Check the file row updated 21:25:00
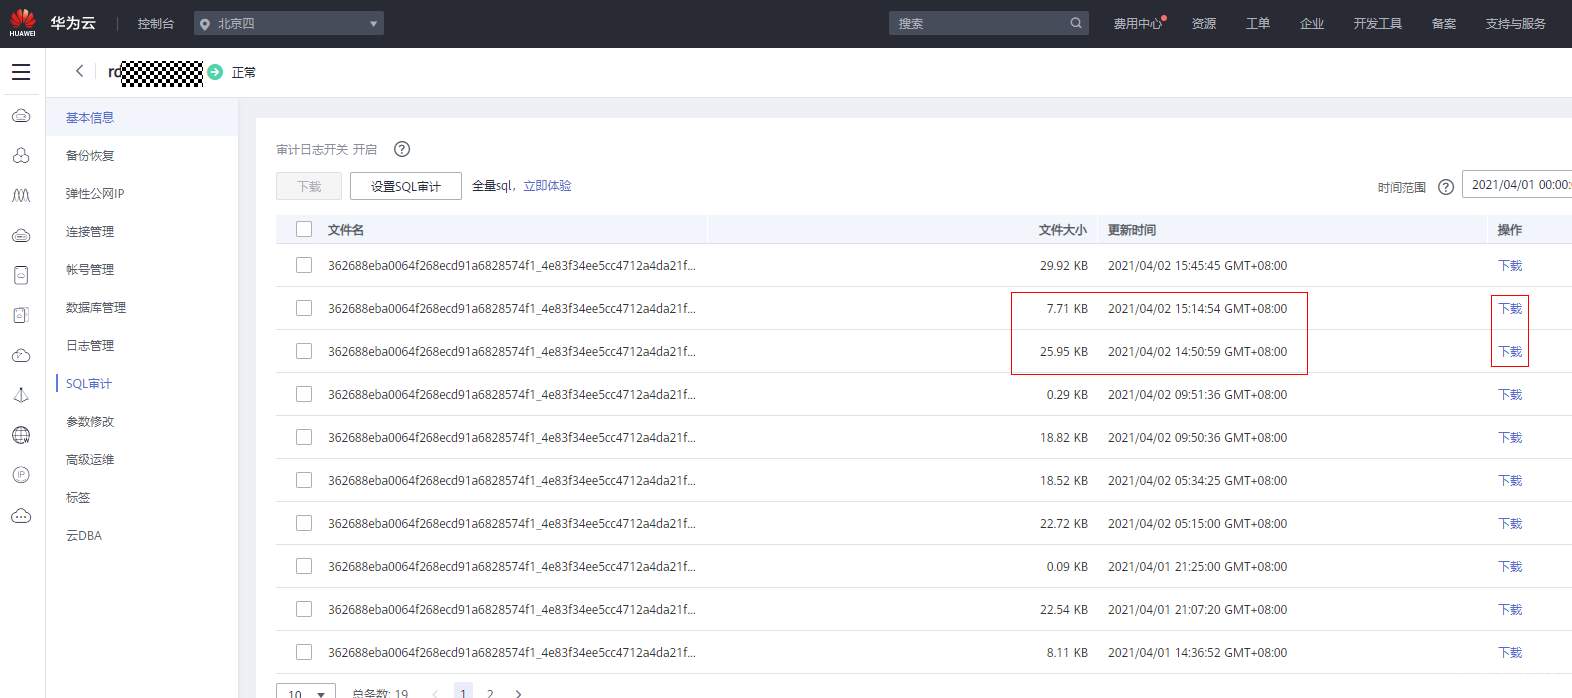The height and width of the screenshot is (698, 1572). click(304, 566)
